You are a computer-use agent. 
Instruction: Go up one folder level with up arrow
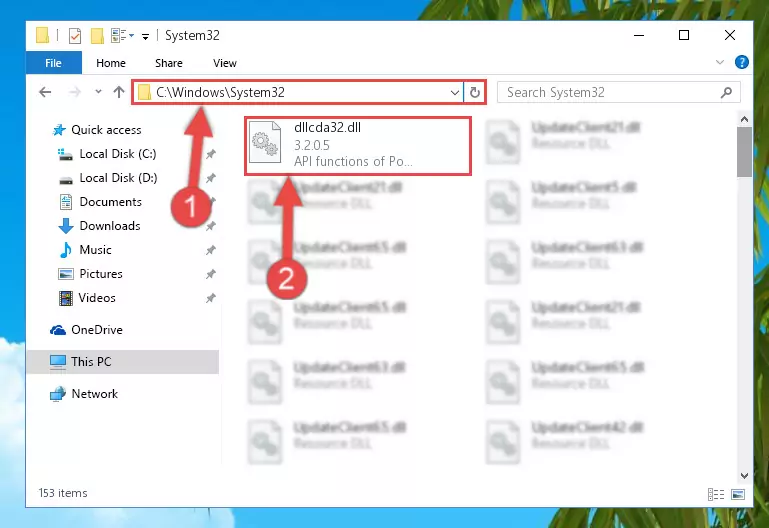(119, 92)
